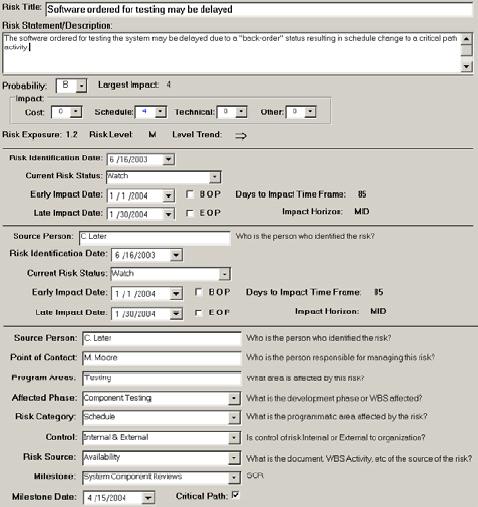Toggle the lower EOP checkbox
This screenshot has height=507, width=478.
[198, 312]
